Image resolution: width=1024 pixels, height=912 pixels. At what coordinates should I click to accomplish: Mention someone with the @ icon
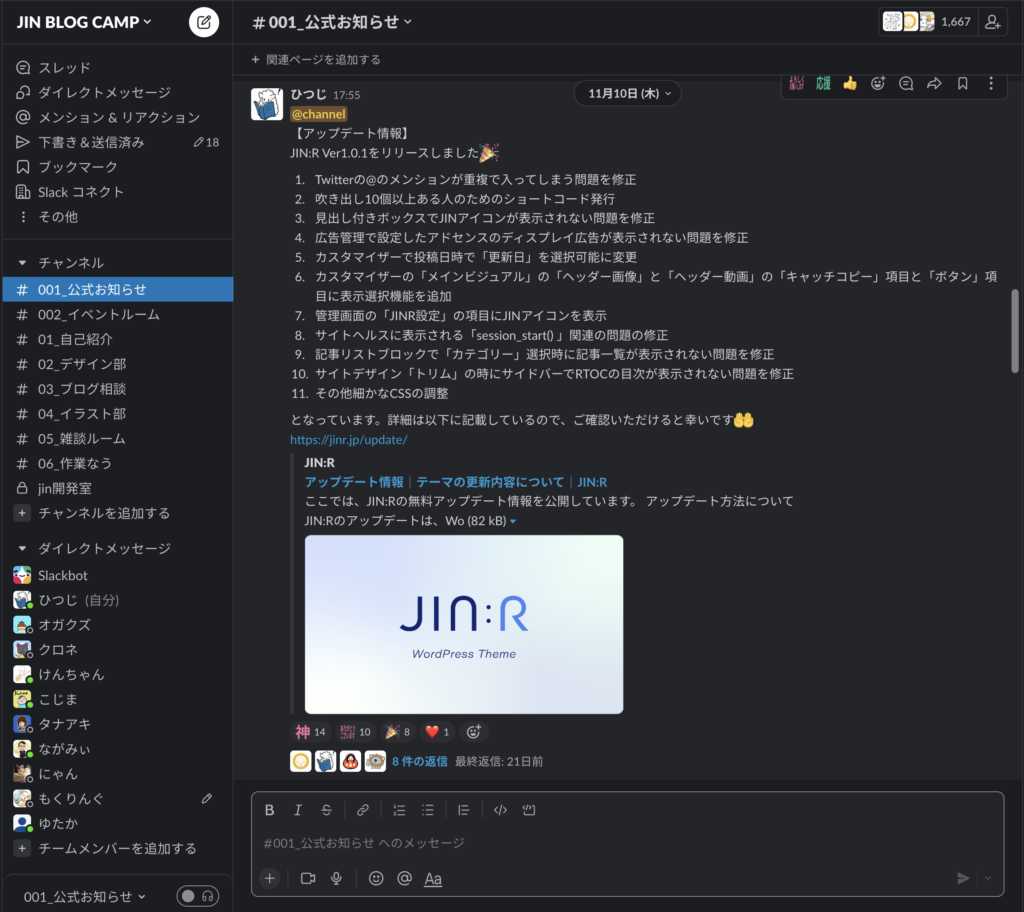[x=404, y=879]
